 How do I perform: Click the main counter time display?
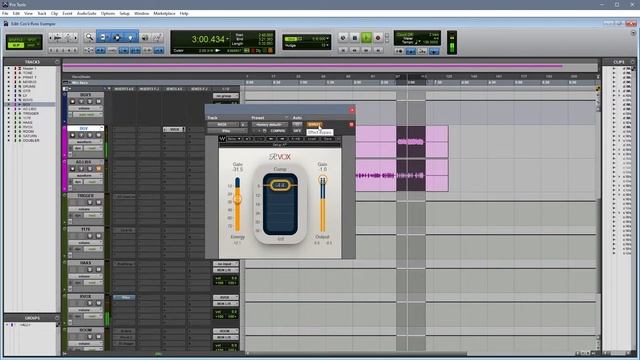(x=208, y=39)
